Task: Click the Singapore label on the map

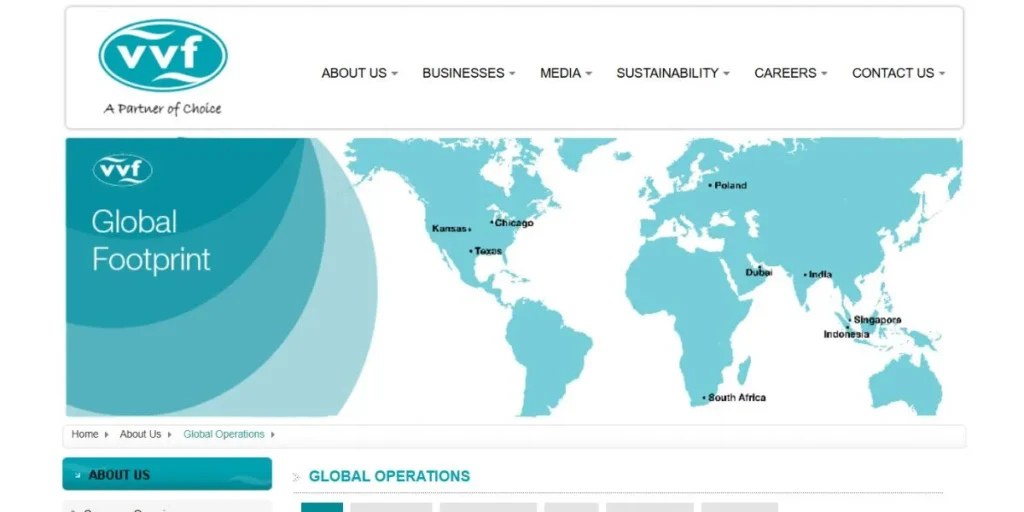Action: click(877, 320)
